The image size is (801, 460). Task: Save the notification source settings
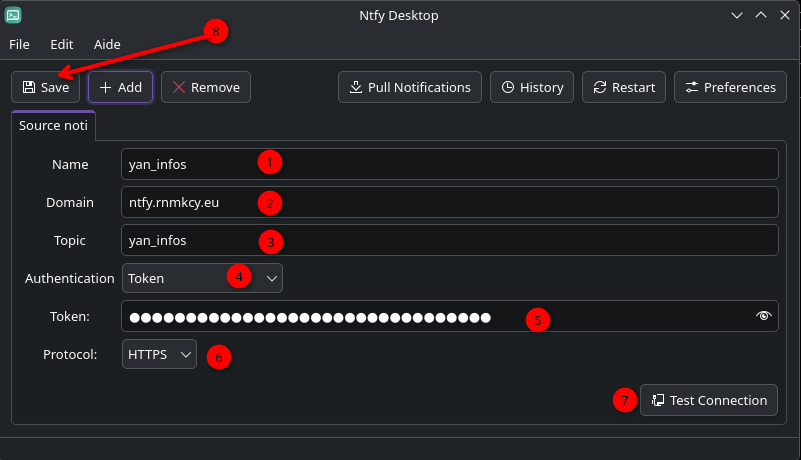tap(45, 87)
